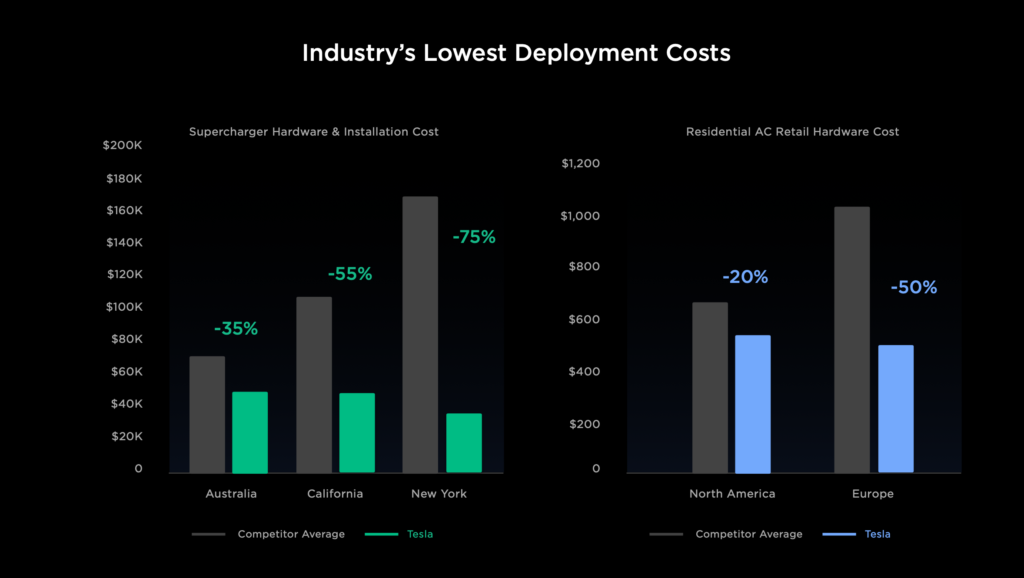Select the "Supercharger Hardware & Installation Cost" chart title
The height and width of the screenshot is (578, 1024).
coord(313,132)
